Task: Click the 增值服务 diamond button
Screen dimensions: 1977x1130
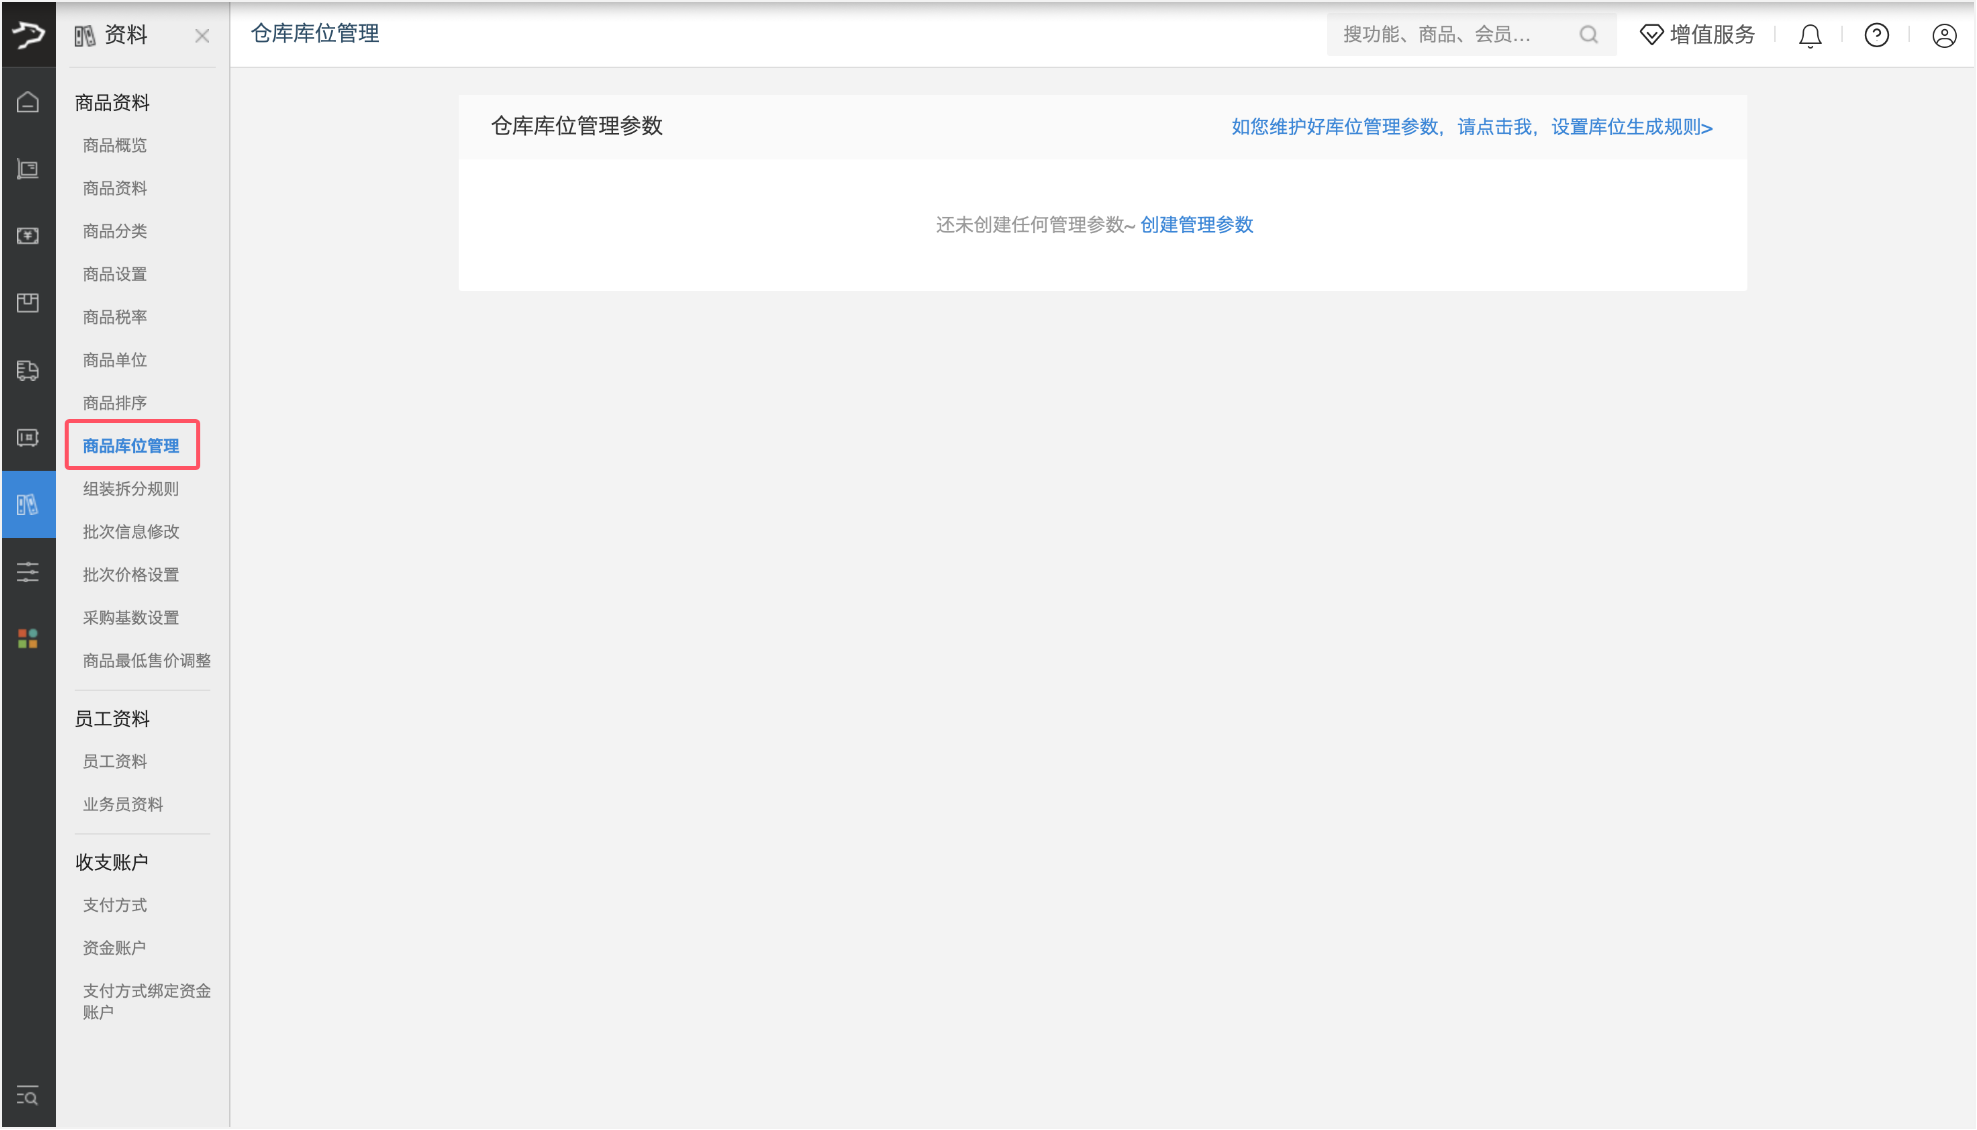Action: point(1697,34)
